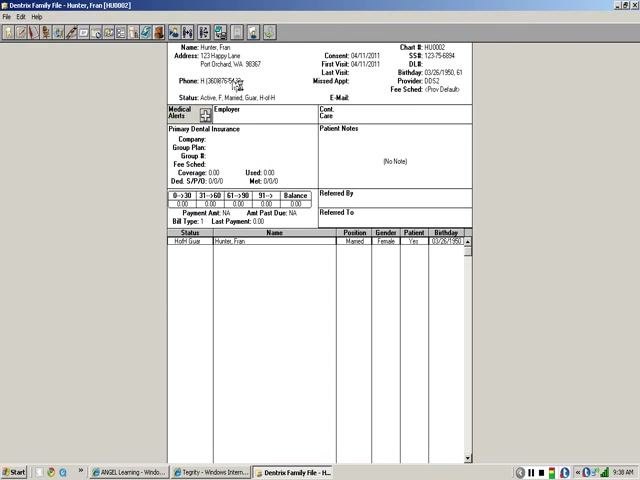
Task: Click the Gender column header
Action: click(386, 233)
